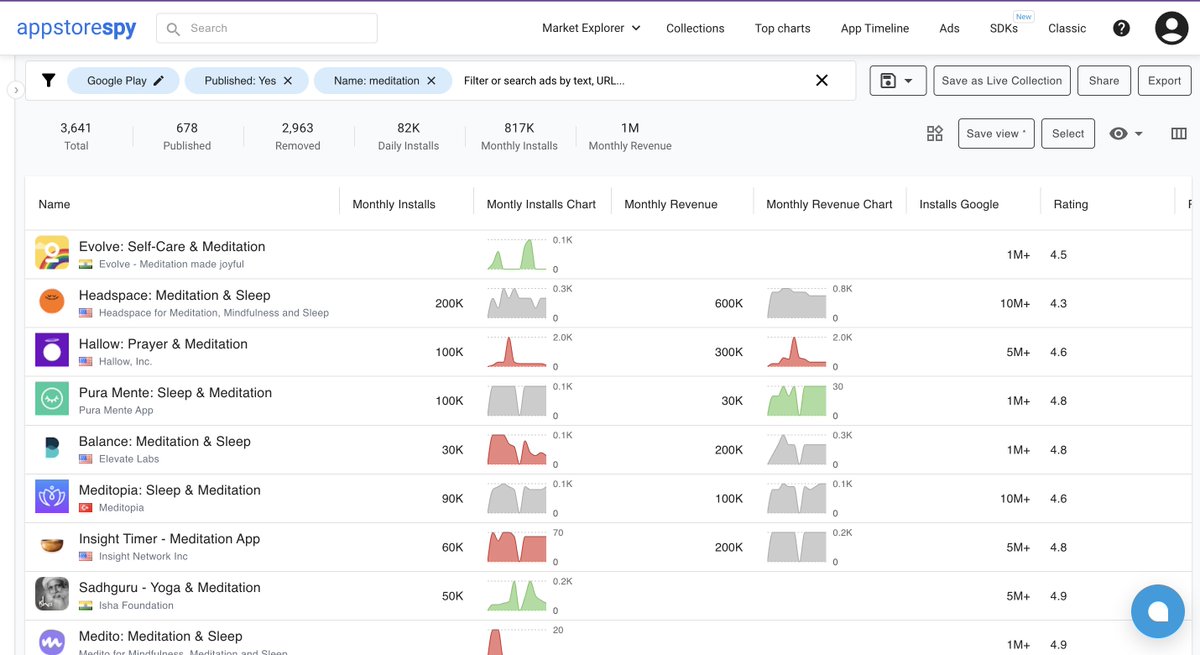Viewport: 1200px width, 655px height.
Task: Click Isha Foundation publisher name
Action: (136, 606)
